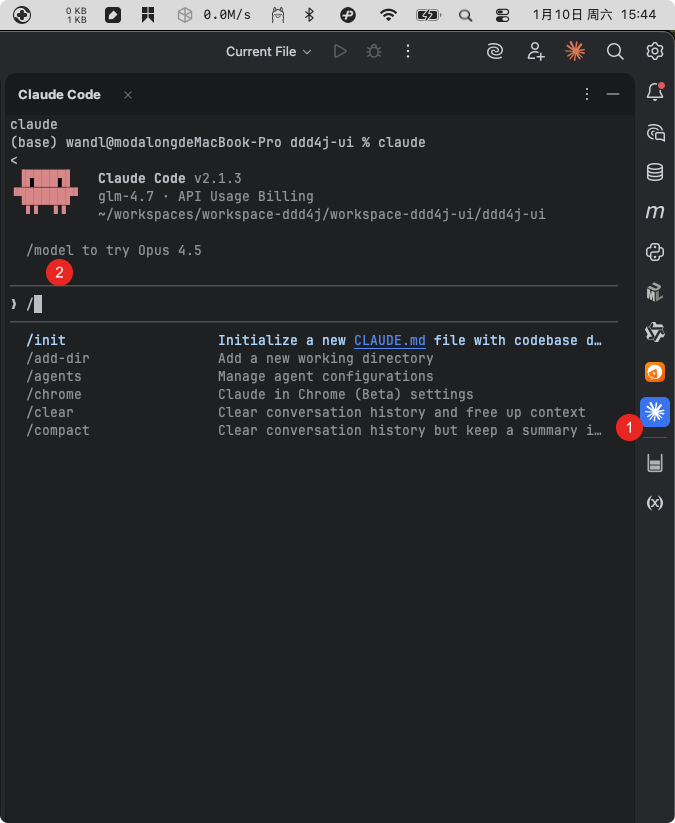Image resolution: width=675 pixels, height=823 pixels.
Task: Click the CLAUDE.md link
Action: (x=390, y=340)
